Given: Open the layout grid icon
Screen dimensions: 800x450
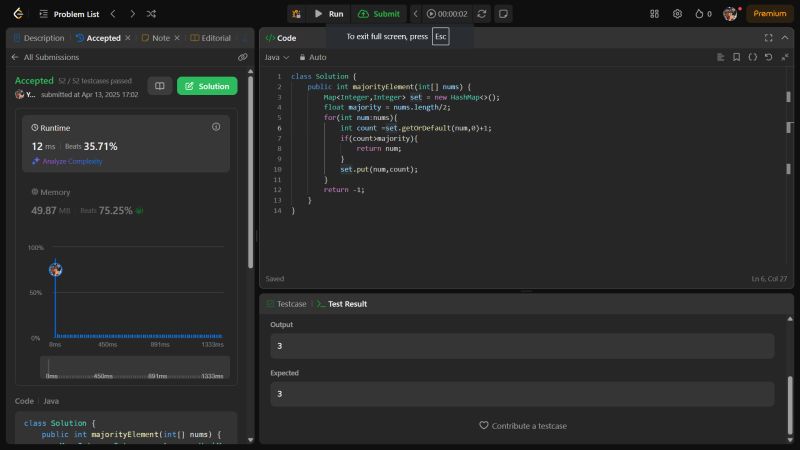Looking at the screenshot, I should 655,14.
